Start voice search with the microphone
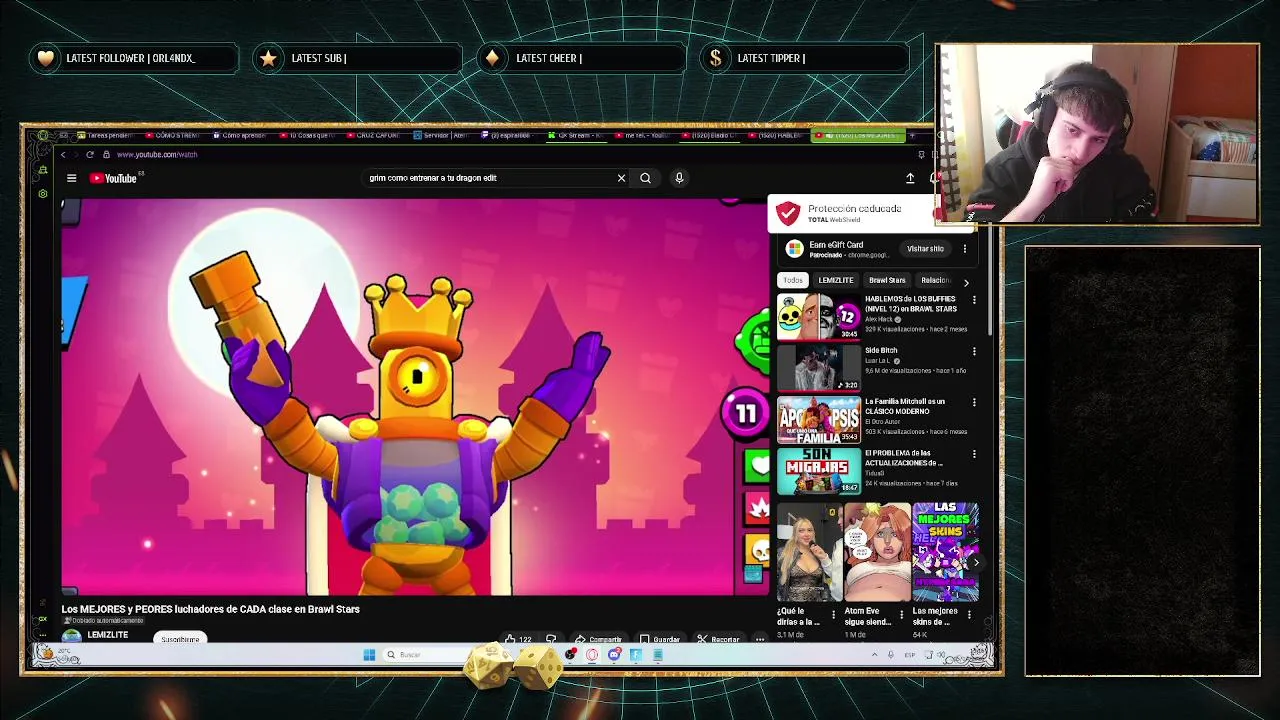Viewport: 1280px width, 720px height. tap(679, 178)
